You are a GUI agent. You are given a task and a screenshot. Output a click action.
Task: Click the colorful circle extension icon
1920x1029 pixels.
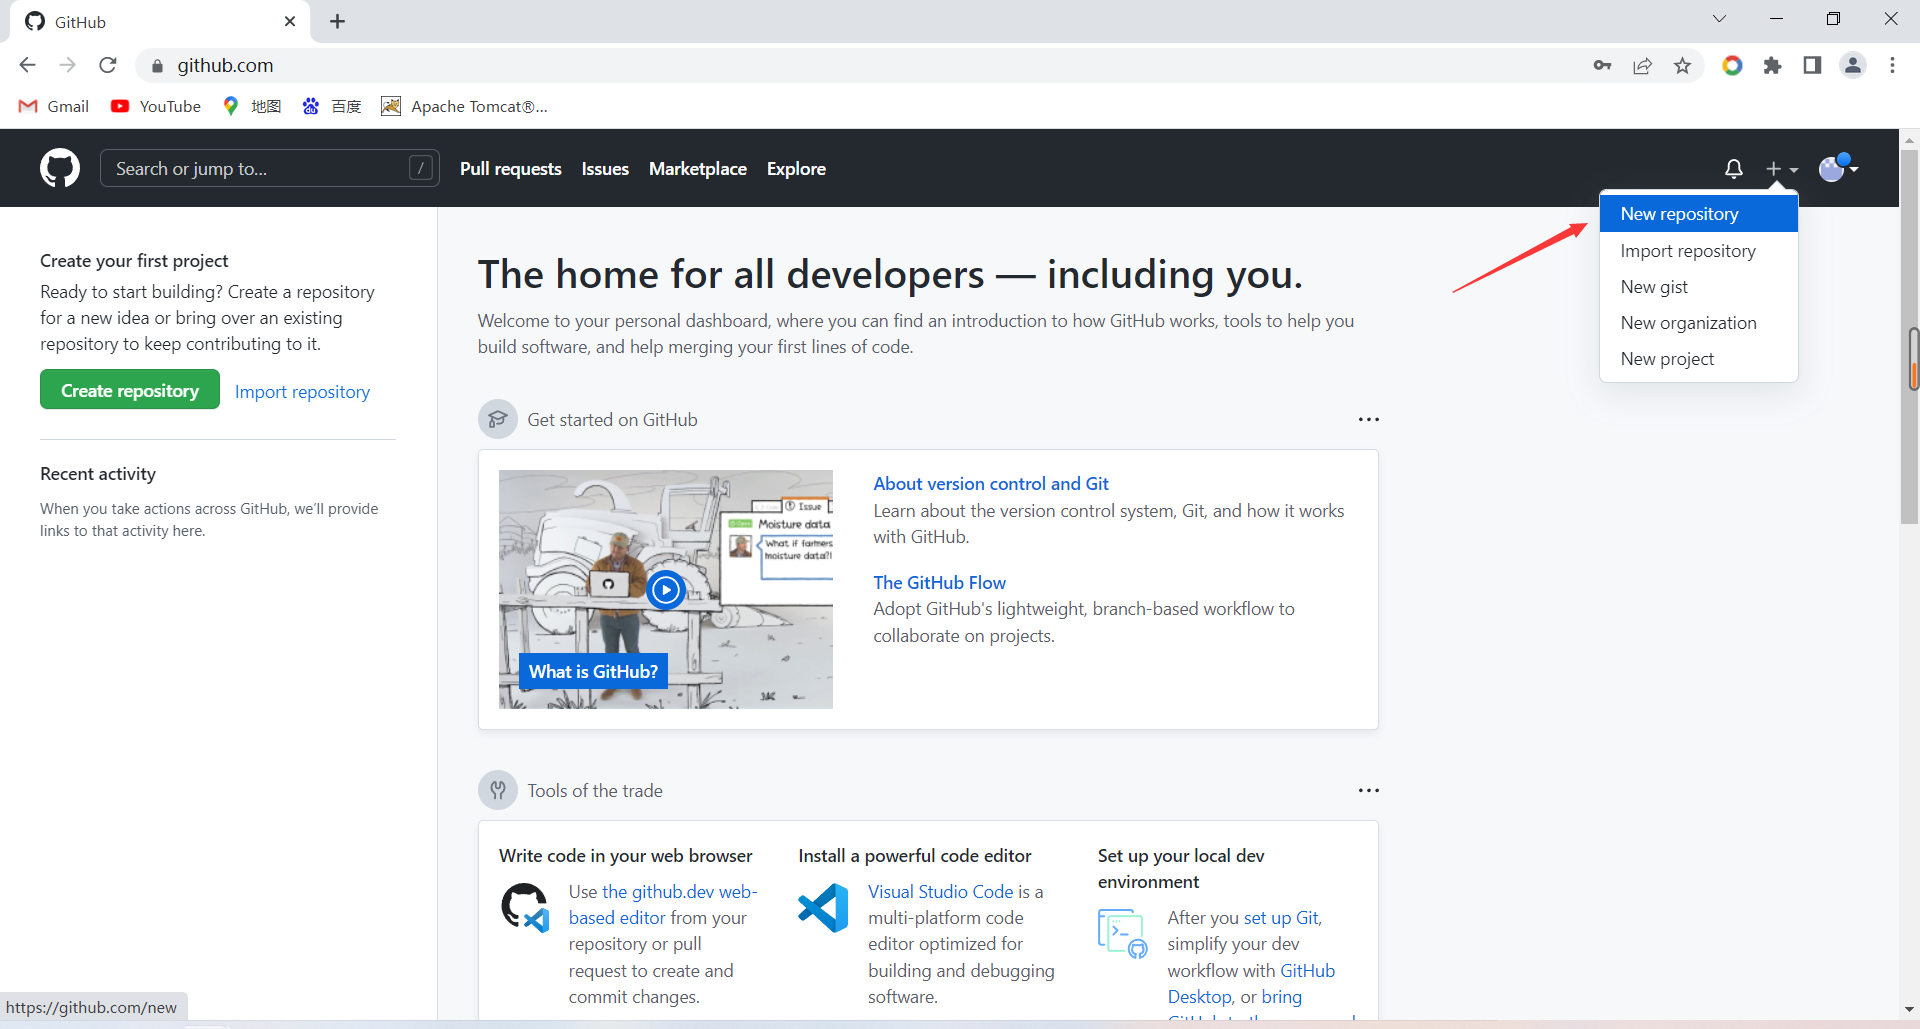1732,65
